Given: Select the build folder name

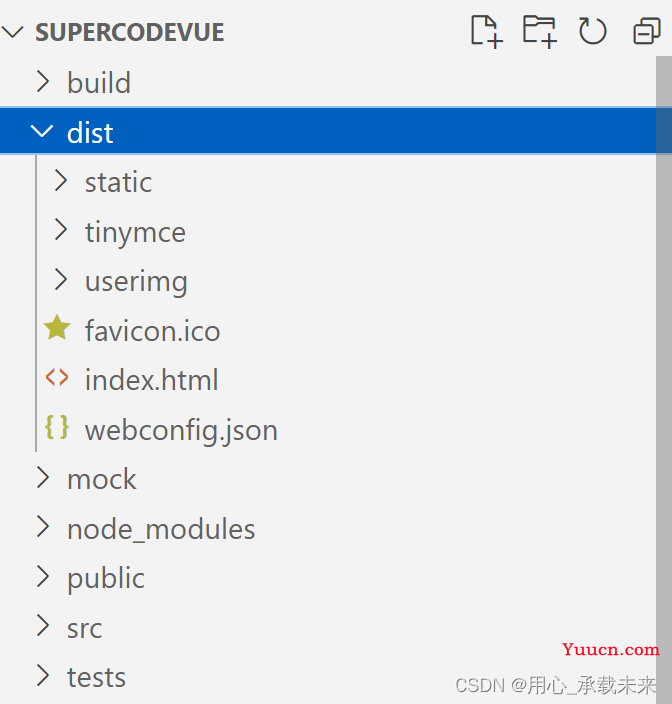Looking at the screenshot, I should (x=99, y=83).
